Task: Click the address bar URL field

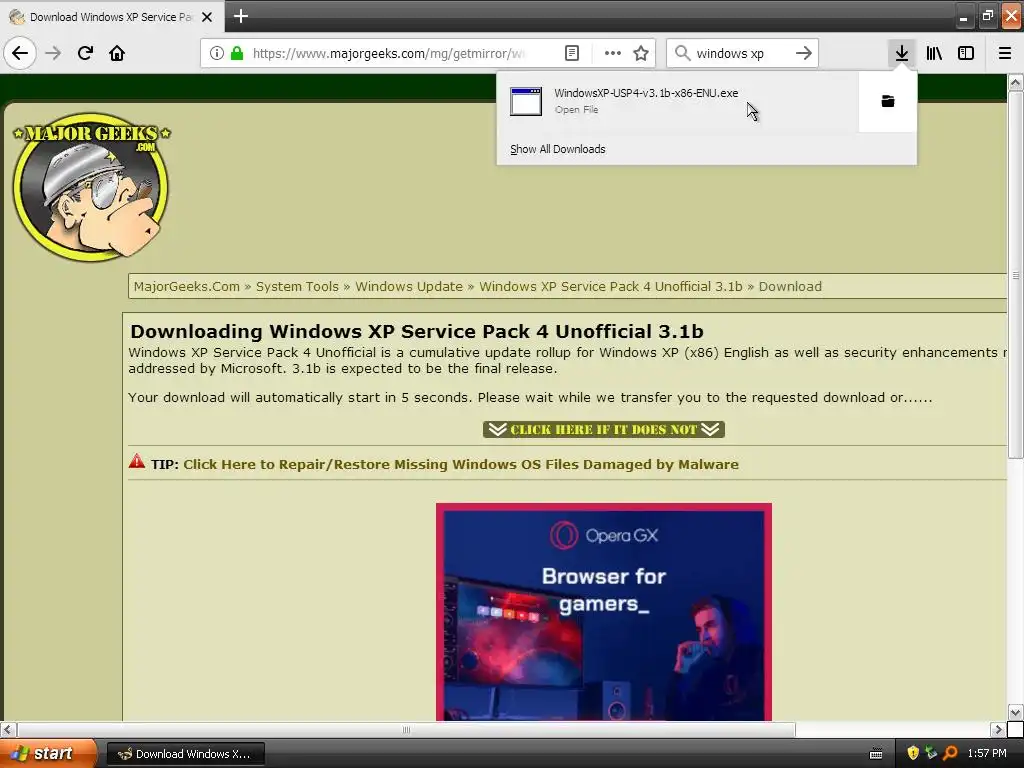Action: pyautogui.click(x=388, y=54)
